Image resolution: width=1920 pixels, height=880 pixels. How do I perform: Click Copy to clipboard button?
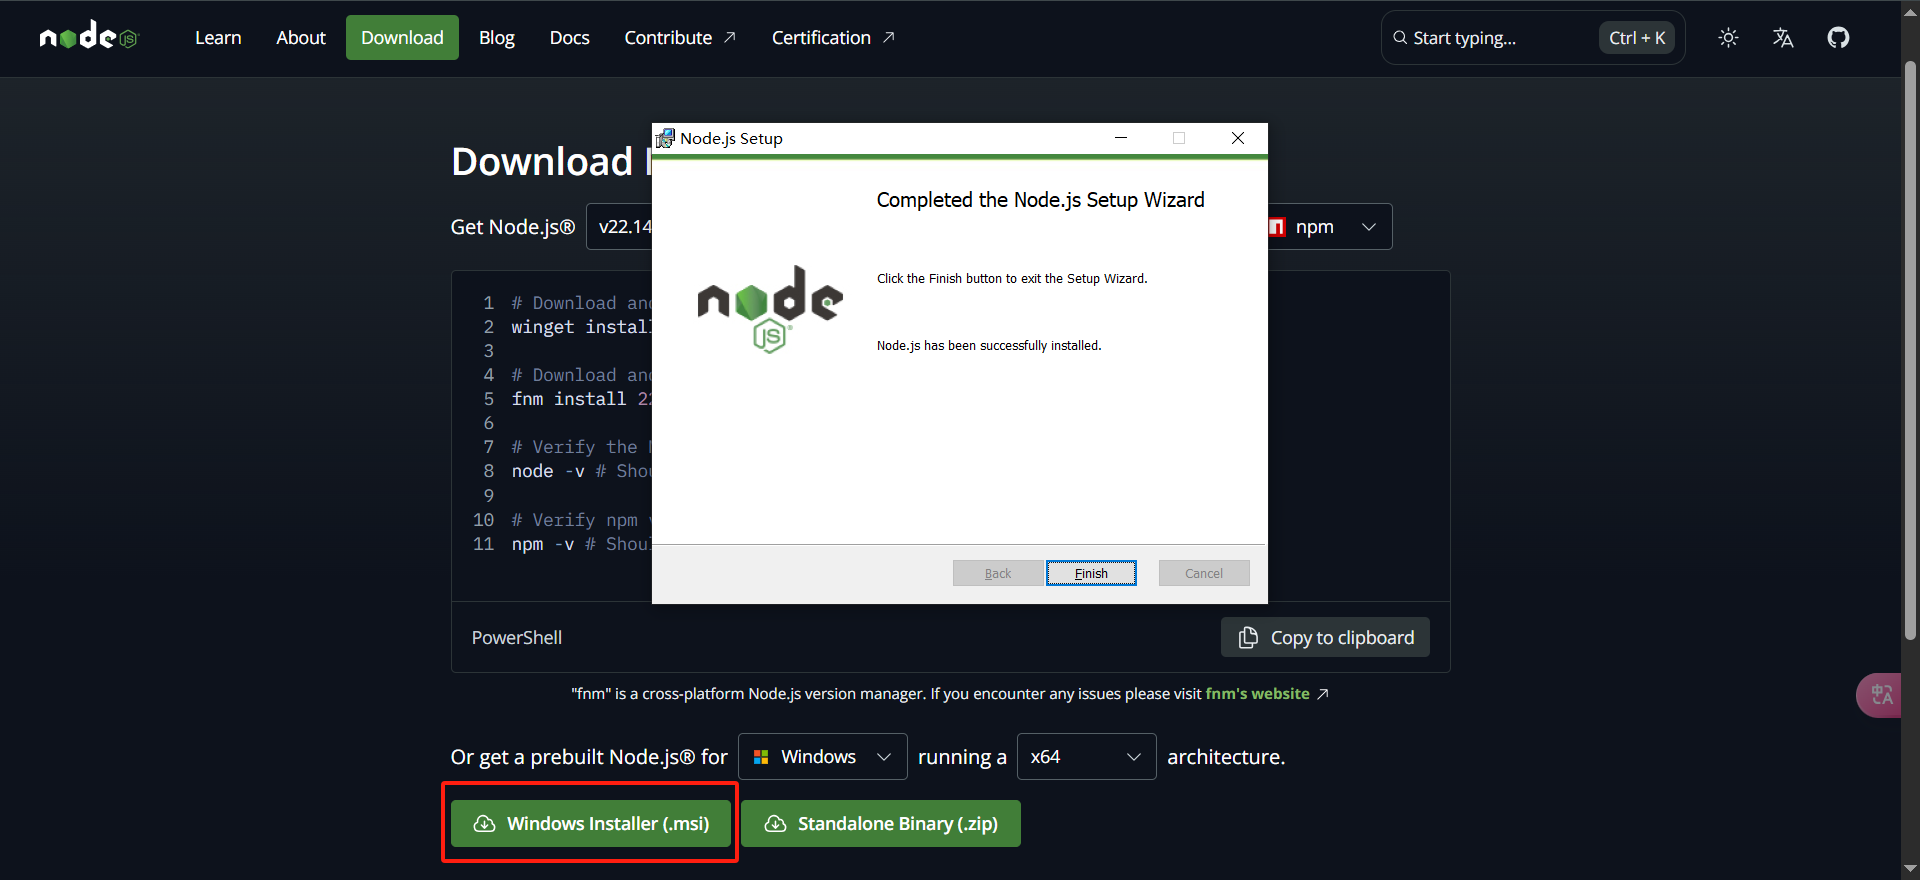pos(1325,637)
